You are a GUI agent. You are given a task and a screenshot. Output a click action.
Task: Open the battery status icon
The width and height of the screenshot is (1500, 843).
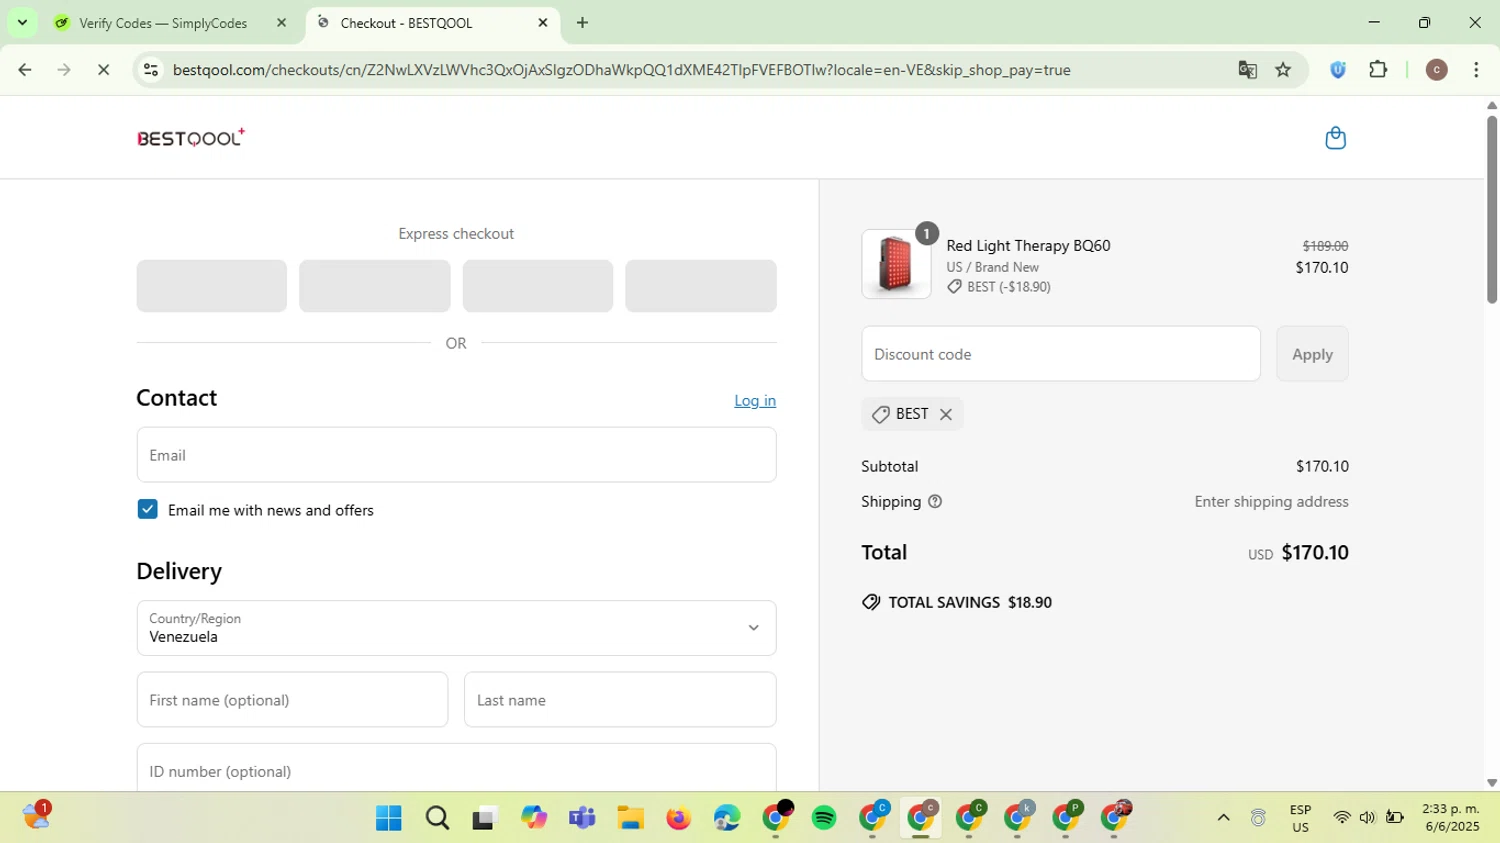click(x=1394, y=818)
